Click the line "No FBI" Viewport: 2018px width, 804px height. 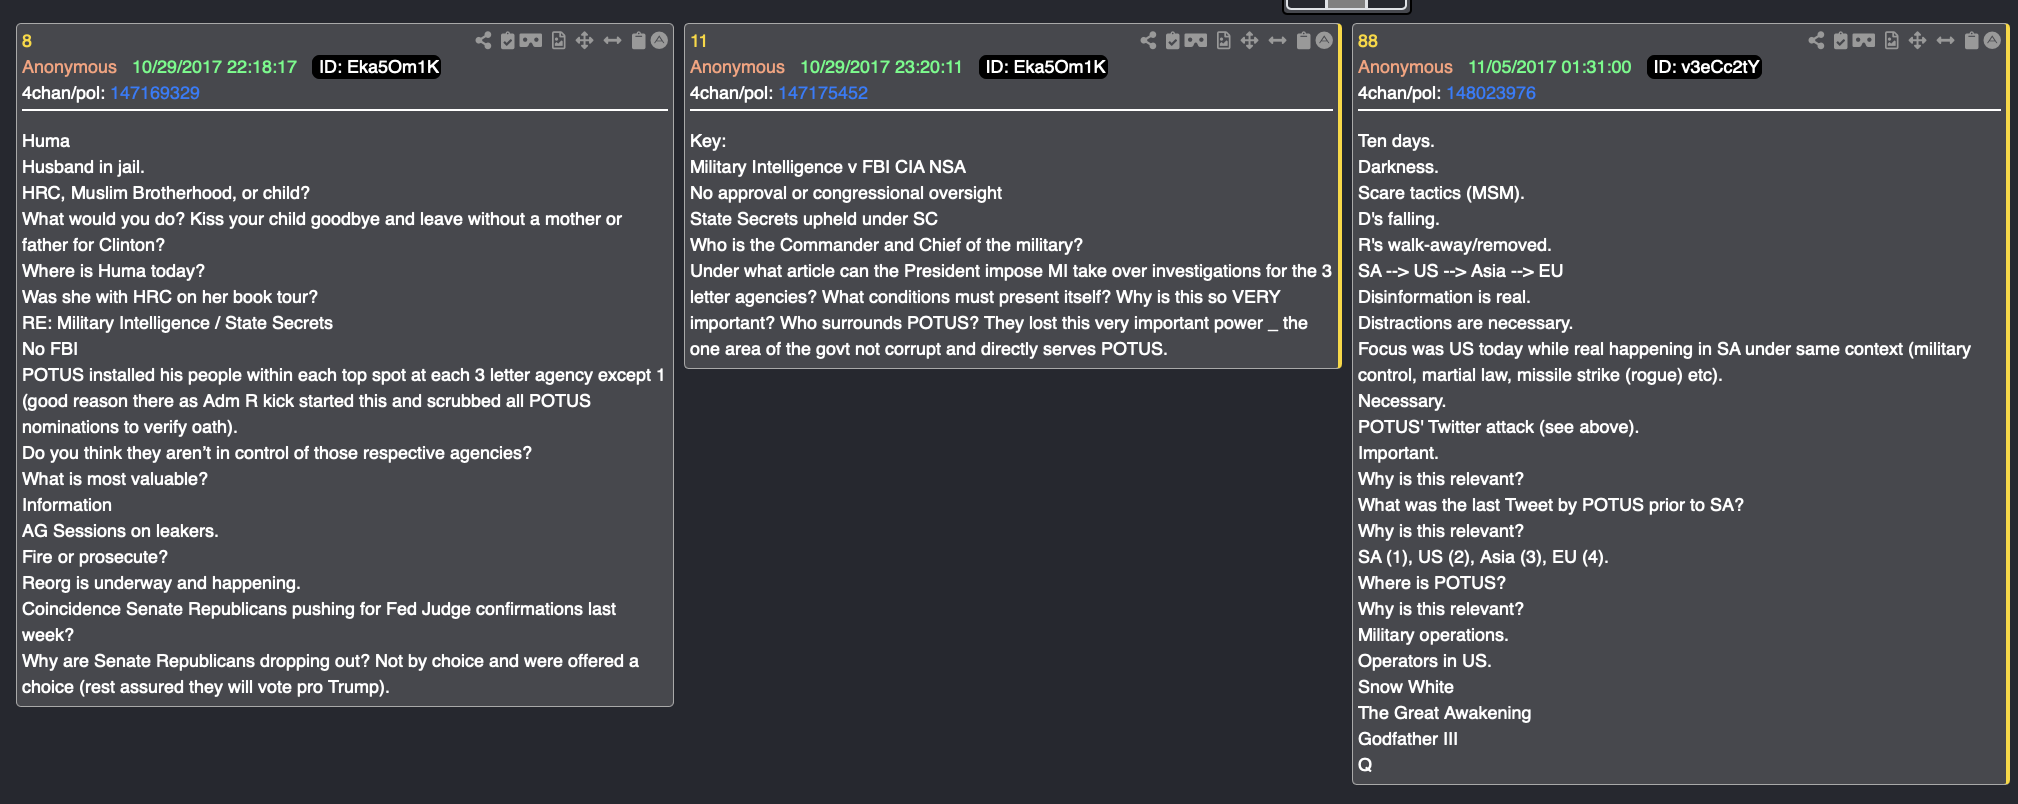click(x=50, y=349)
